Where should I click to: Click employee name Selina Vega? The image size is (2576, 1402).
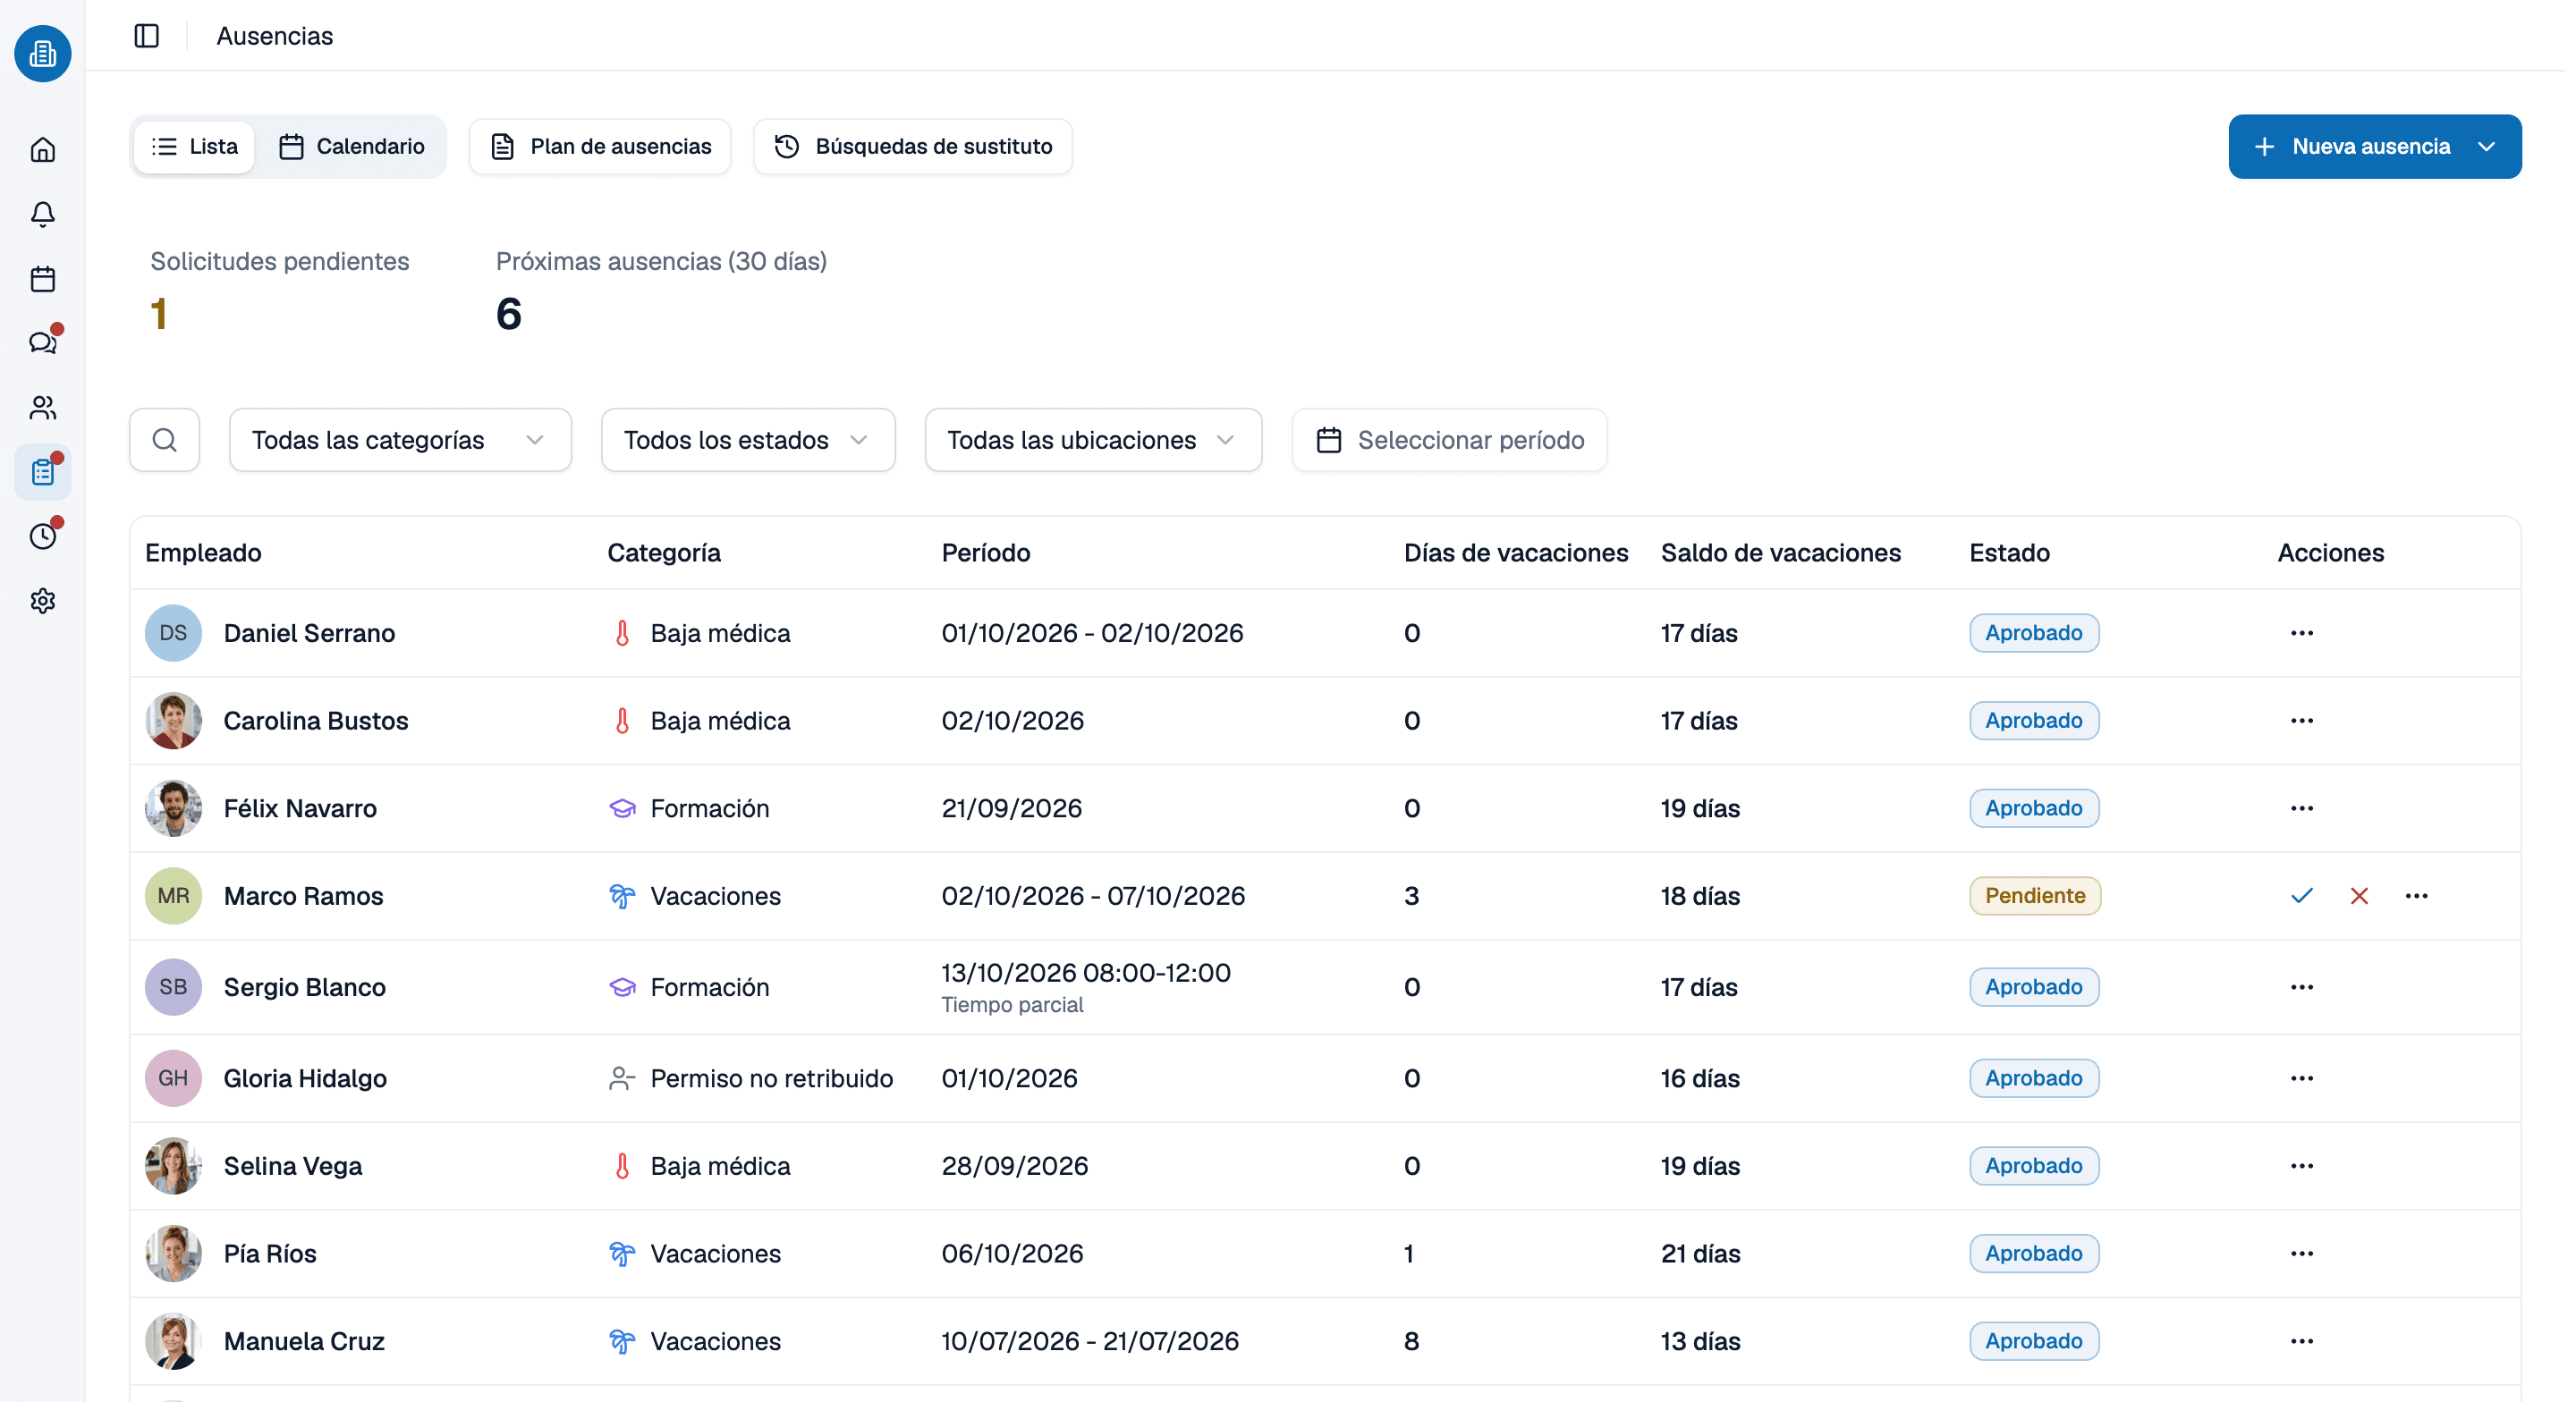click(293, 1166)
